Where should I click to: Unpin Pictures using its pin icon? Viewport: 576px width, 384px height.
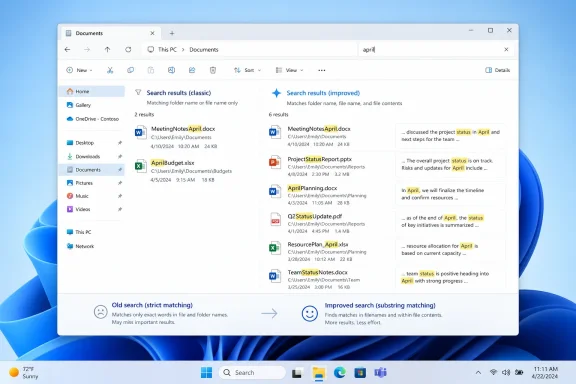120,183
